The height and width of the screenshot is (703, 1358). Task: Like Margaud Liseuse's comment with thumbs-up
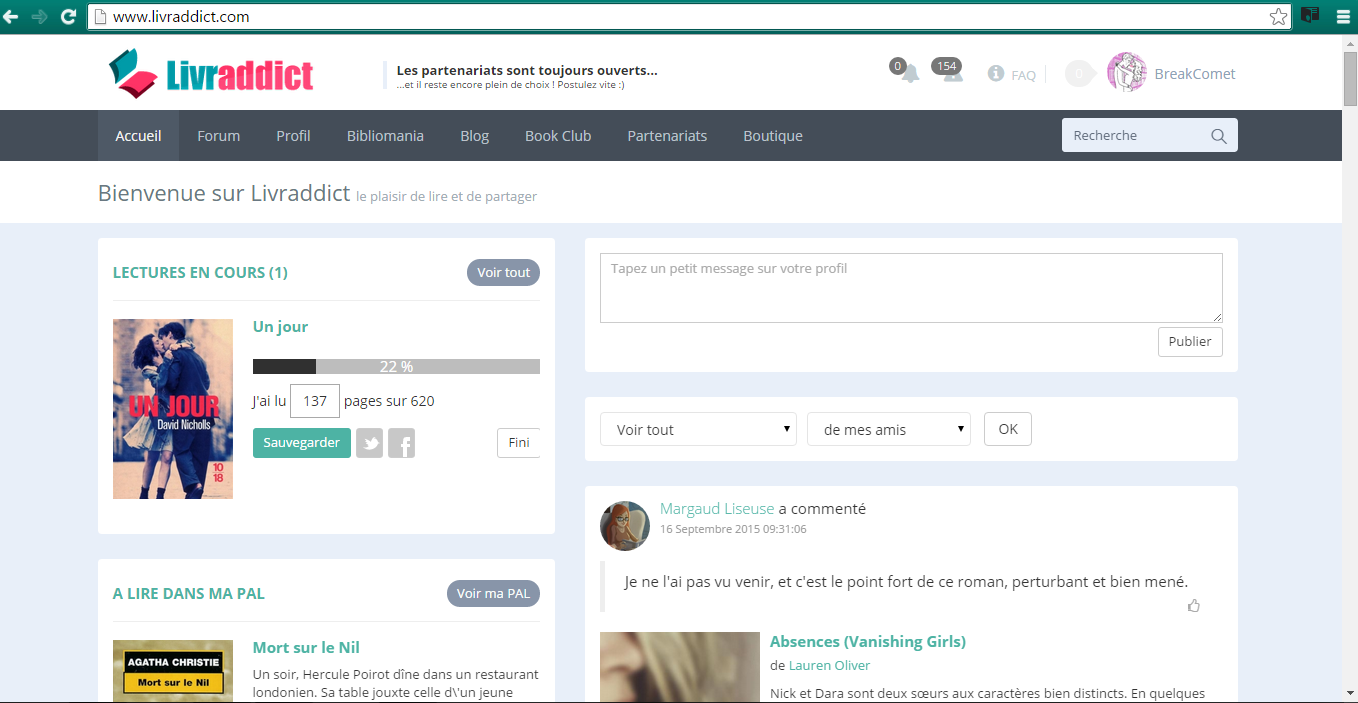[1194, 605]
